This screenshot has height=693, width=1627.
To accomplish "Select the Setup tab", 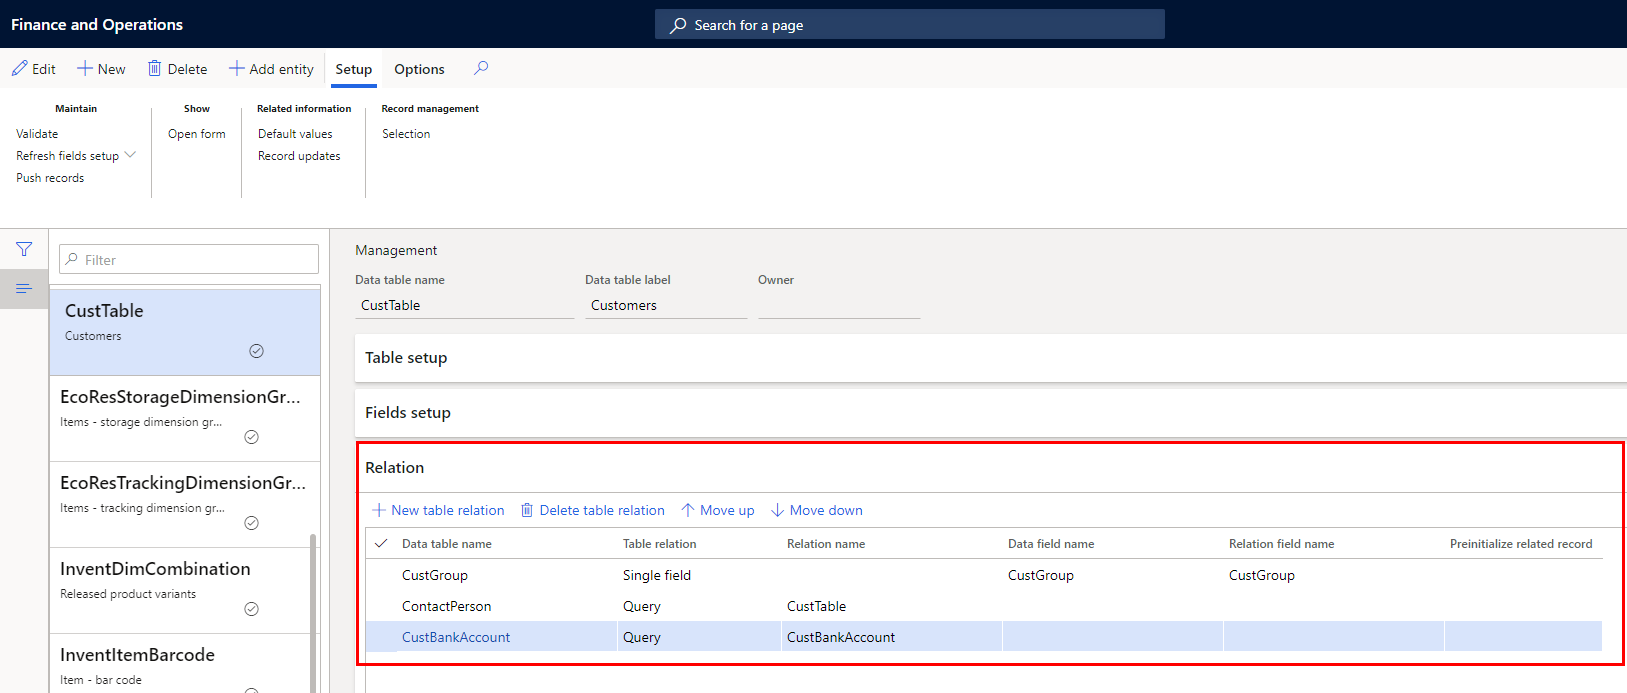I will [x=353, y=69].
